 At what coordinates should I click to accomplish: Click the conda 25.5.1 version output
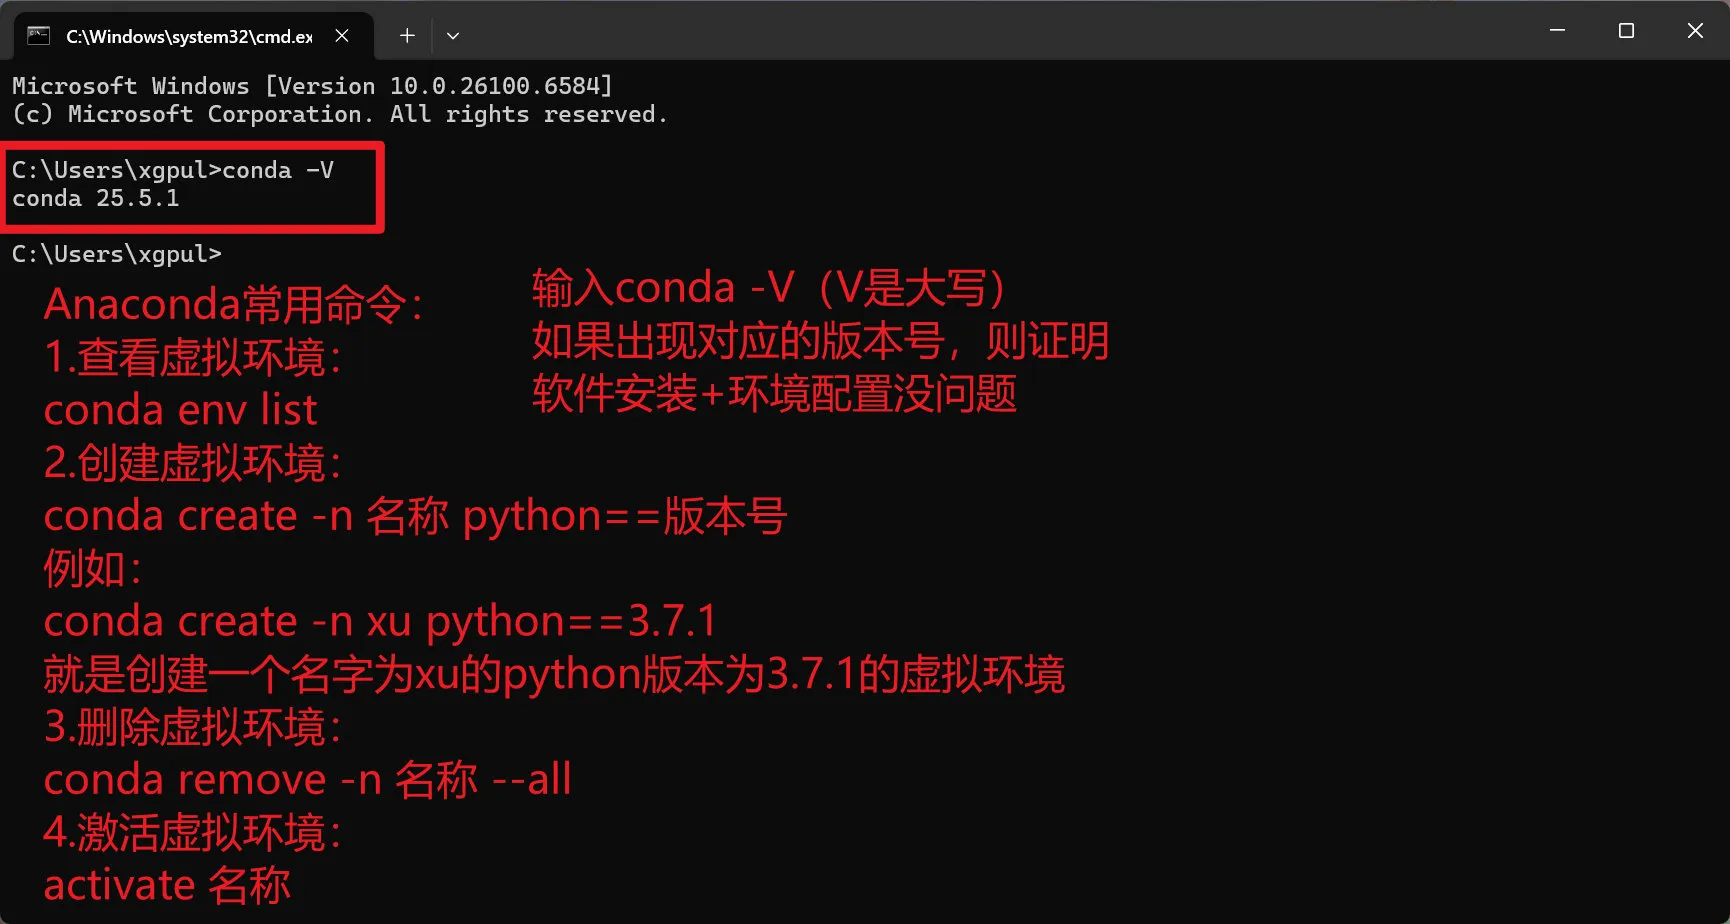pyautogui.click(x=96, y=198)
